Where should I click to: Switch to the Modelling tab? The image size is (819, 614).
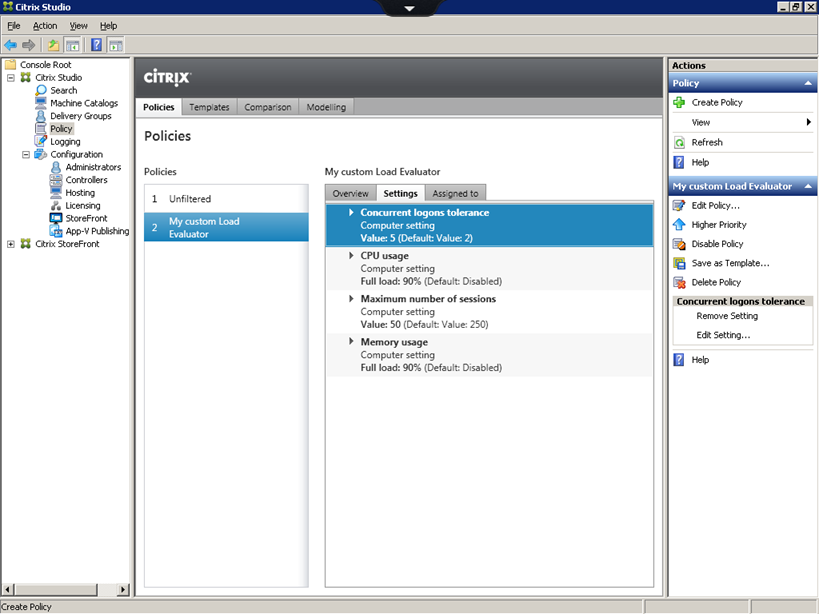(x=326, y=107)
